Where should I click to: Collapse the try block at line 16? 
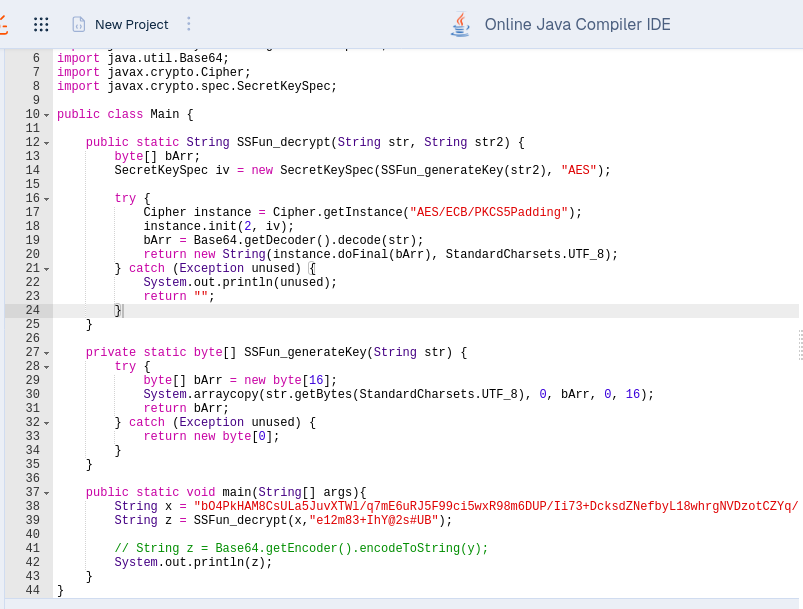(x=46, y=198)
